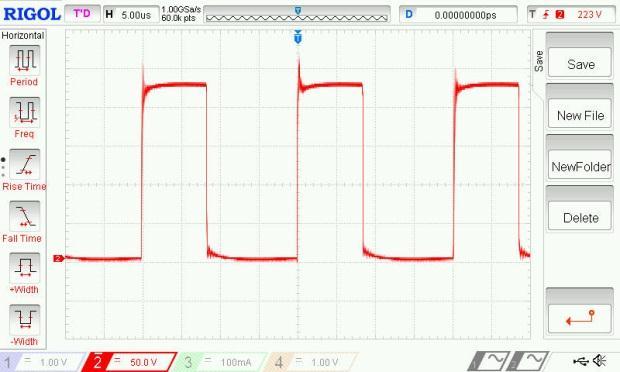Select the +Width measurement icon

click(x=24, y=268)
